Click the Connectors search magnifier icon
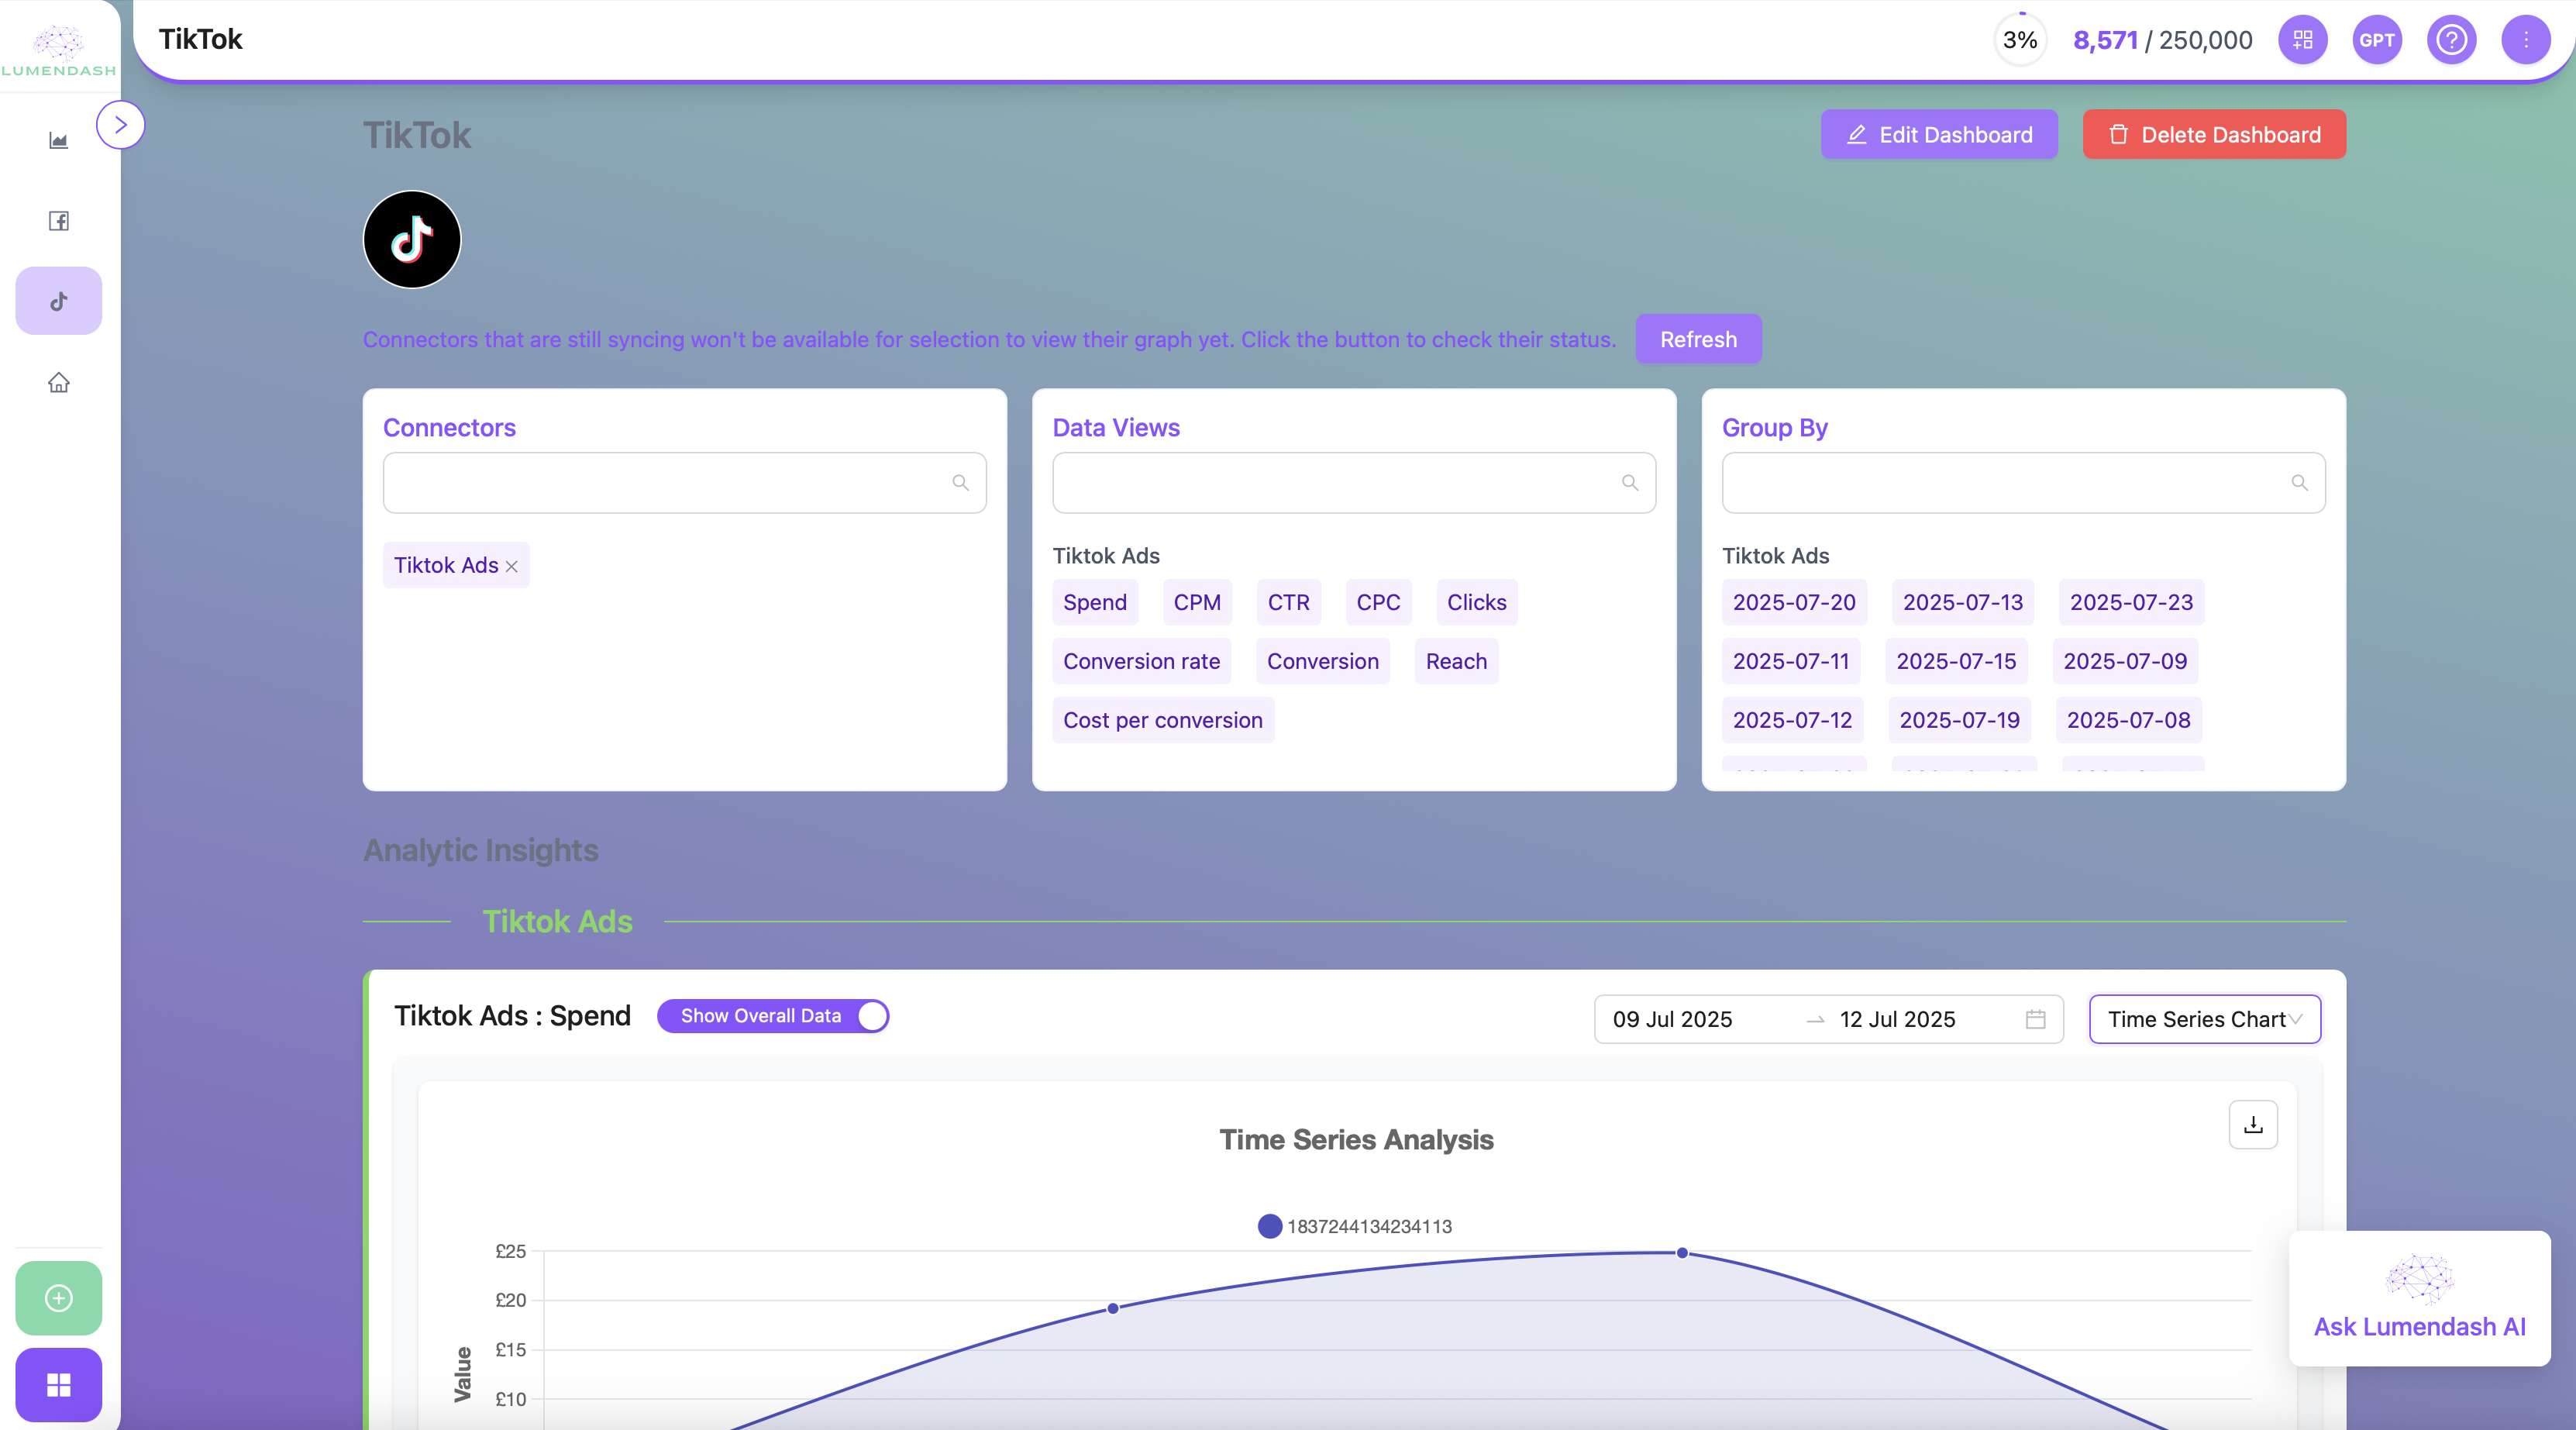Viewport: 2576px width, 1430px height. click(960, 483)
